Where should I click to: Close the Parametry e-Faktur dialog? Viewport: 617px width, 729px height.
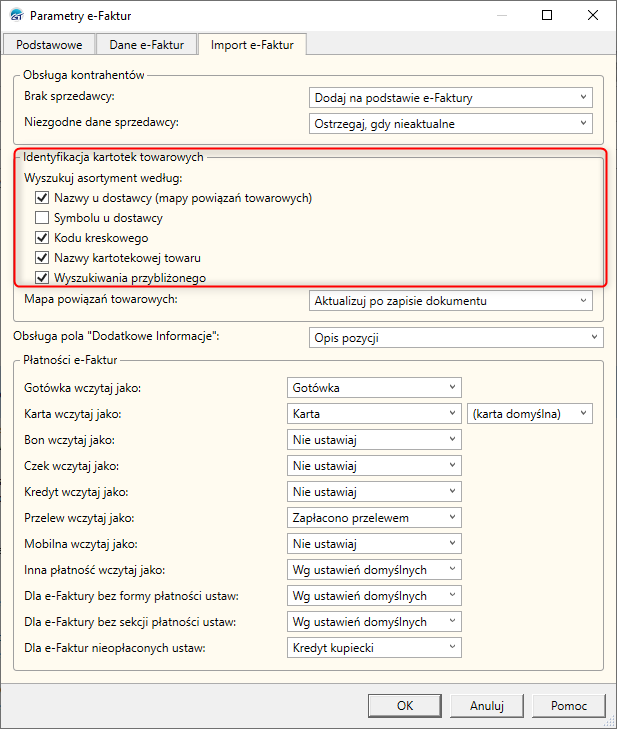592,16
